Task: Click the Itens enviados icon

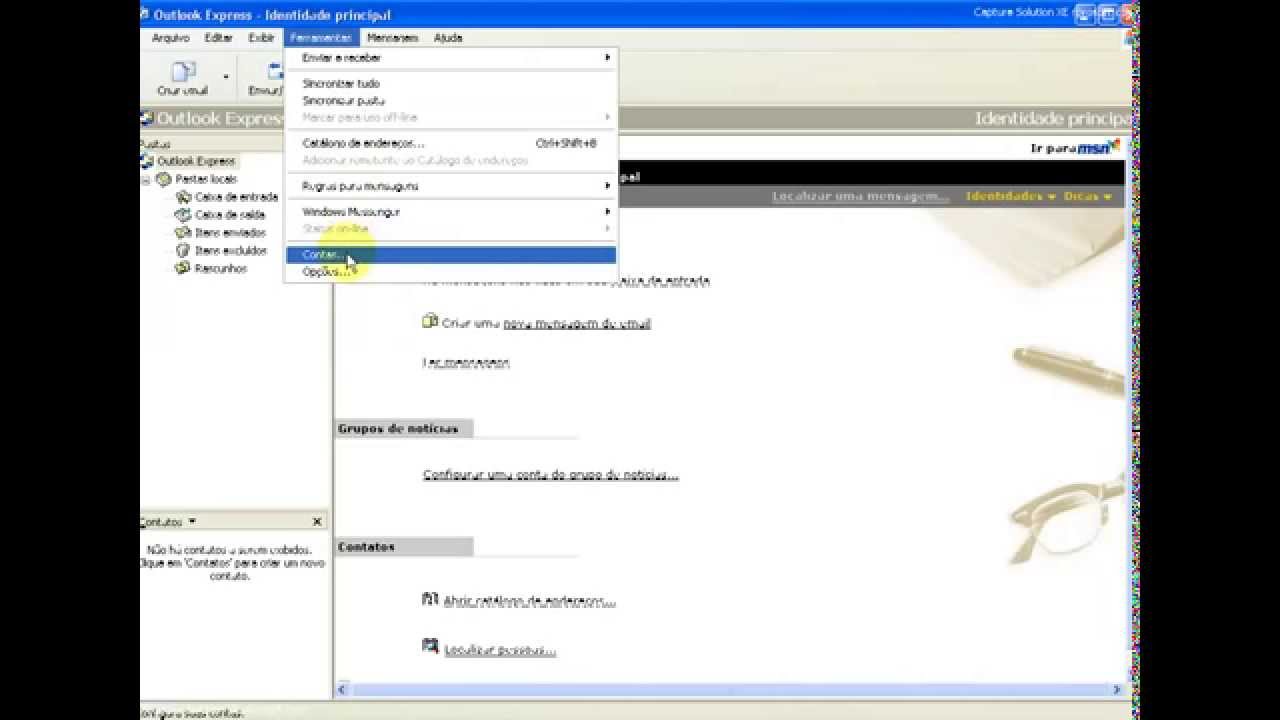Action: (x=183, y=233)
